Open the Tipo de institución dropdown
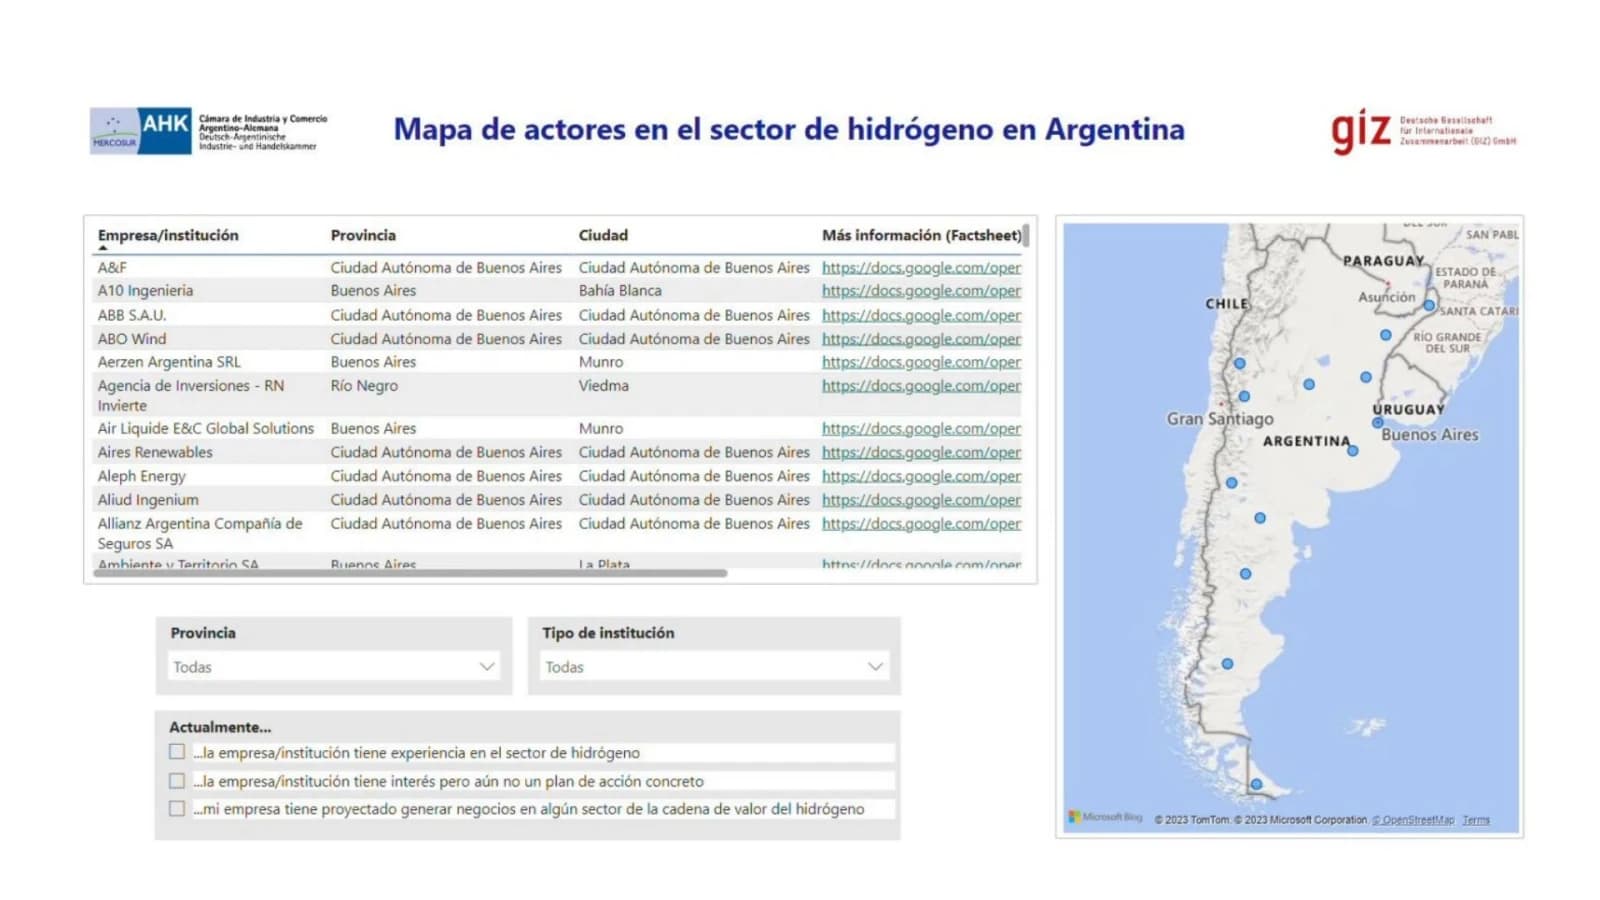 point(714,667)
